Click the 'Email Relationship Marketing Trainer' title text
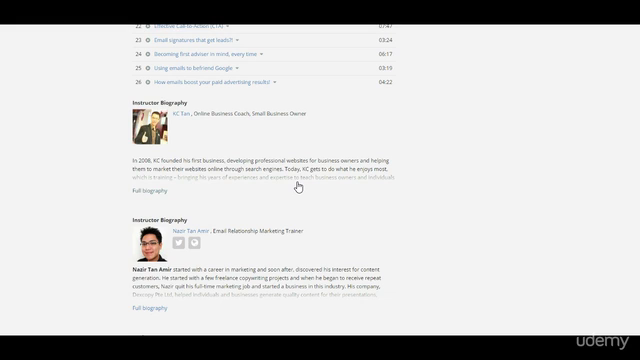The image size is (640, 360). click(258, 231)
